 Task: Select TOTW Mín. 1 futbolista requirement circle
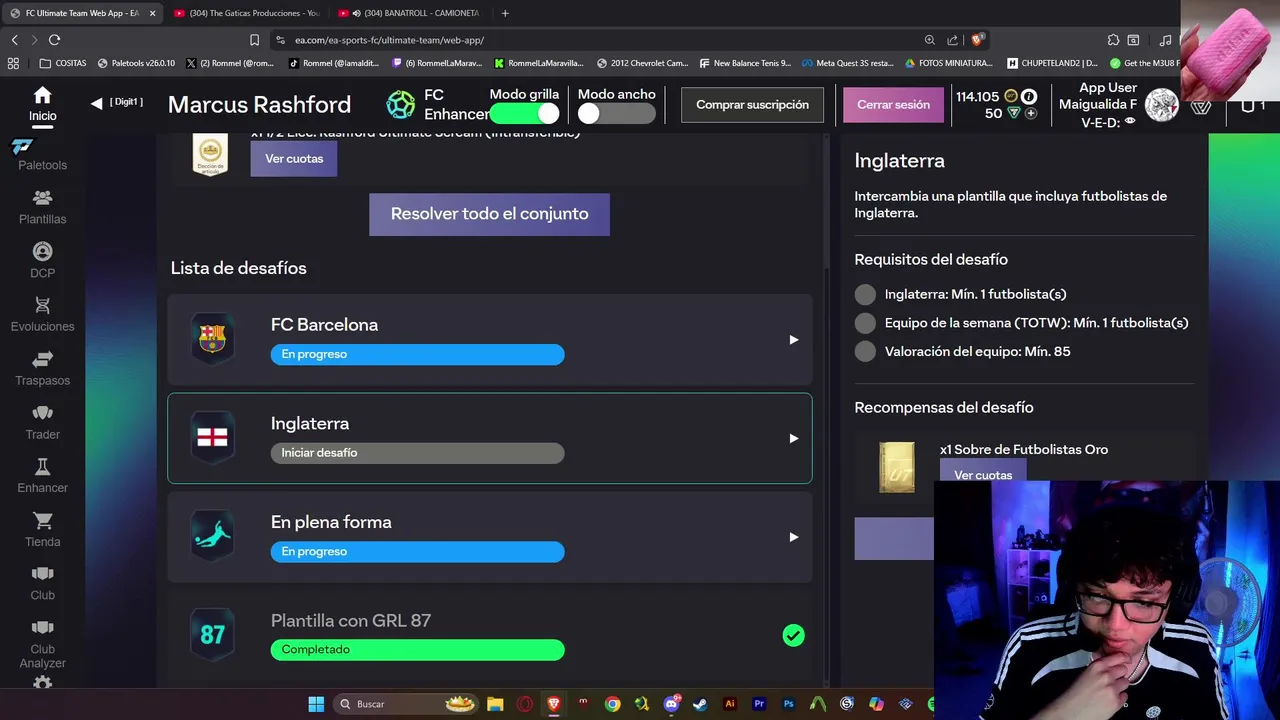[865, 323]
